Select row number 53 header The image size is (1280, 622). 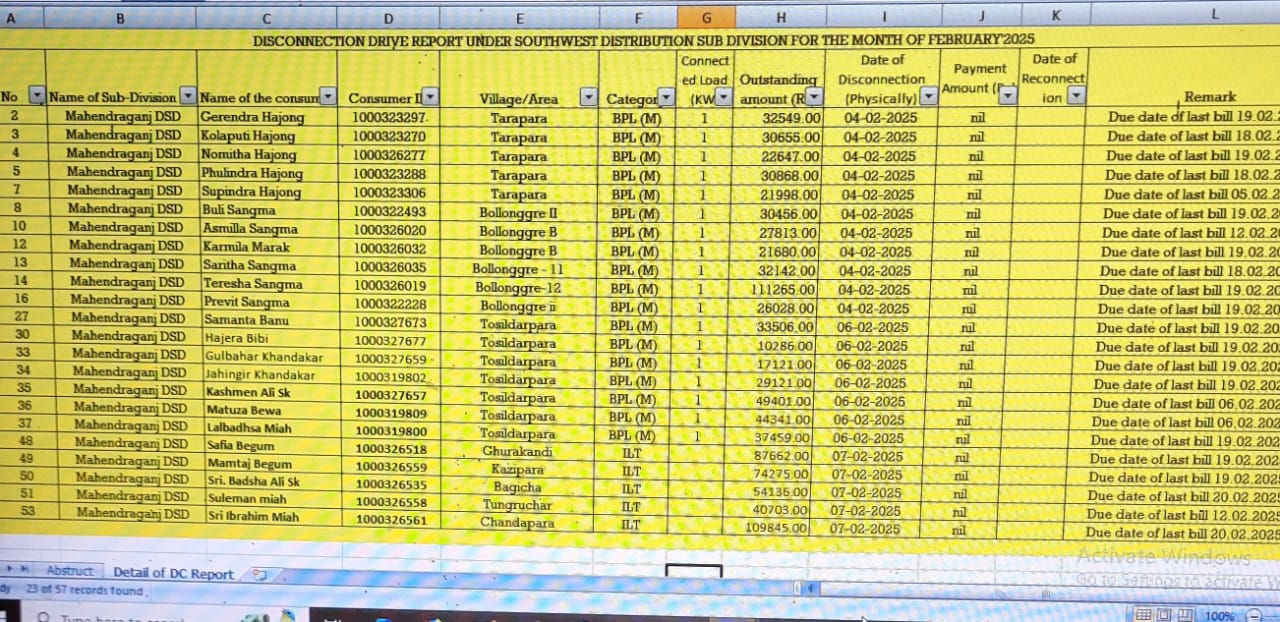click(27, 511)
